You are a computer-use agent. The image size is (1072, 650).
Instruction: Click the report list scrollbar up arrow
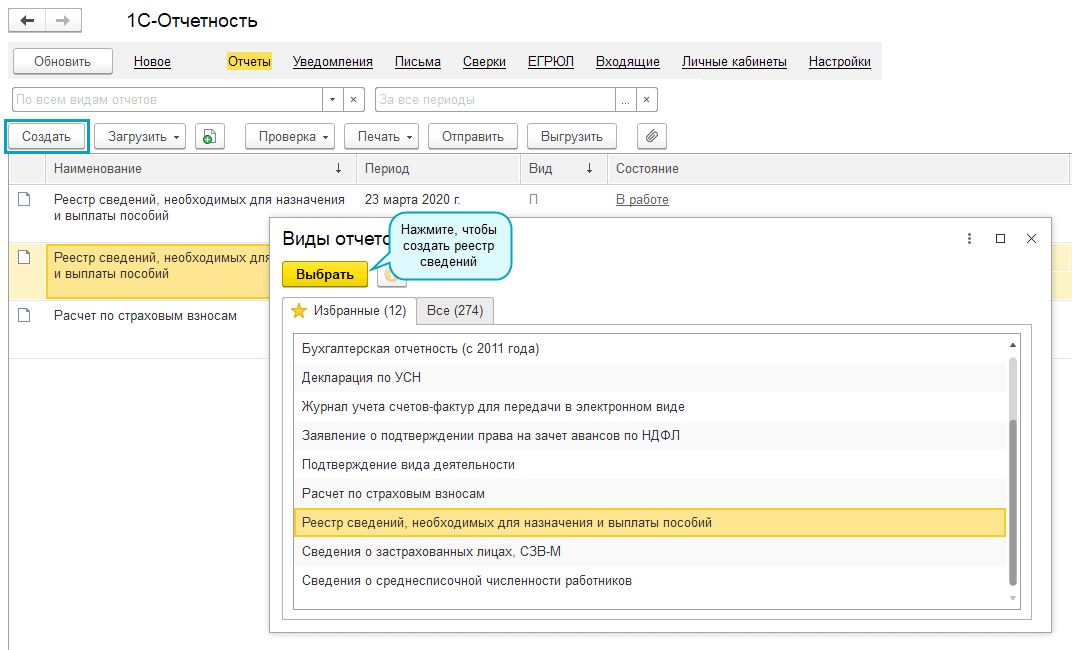[1013, 345]
